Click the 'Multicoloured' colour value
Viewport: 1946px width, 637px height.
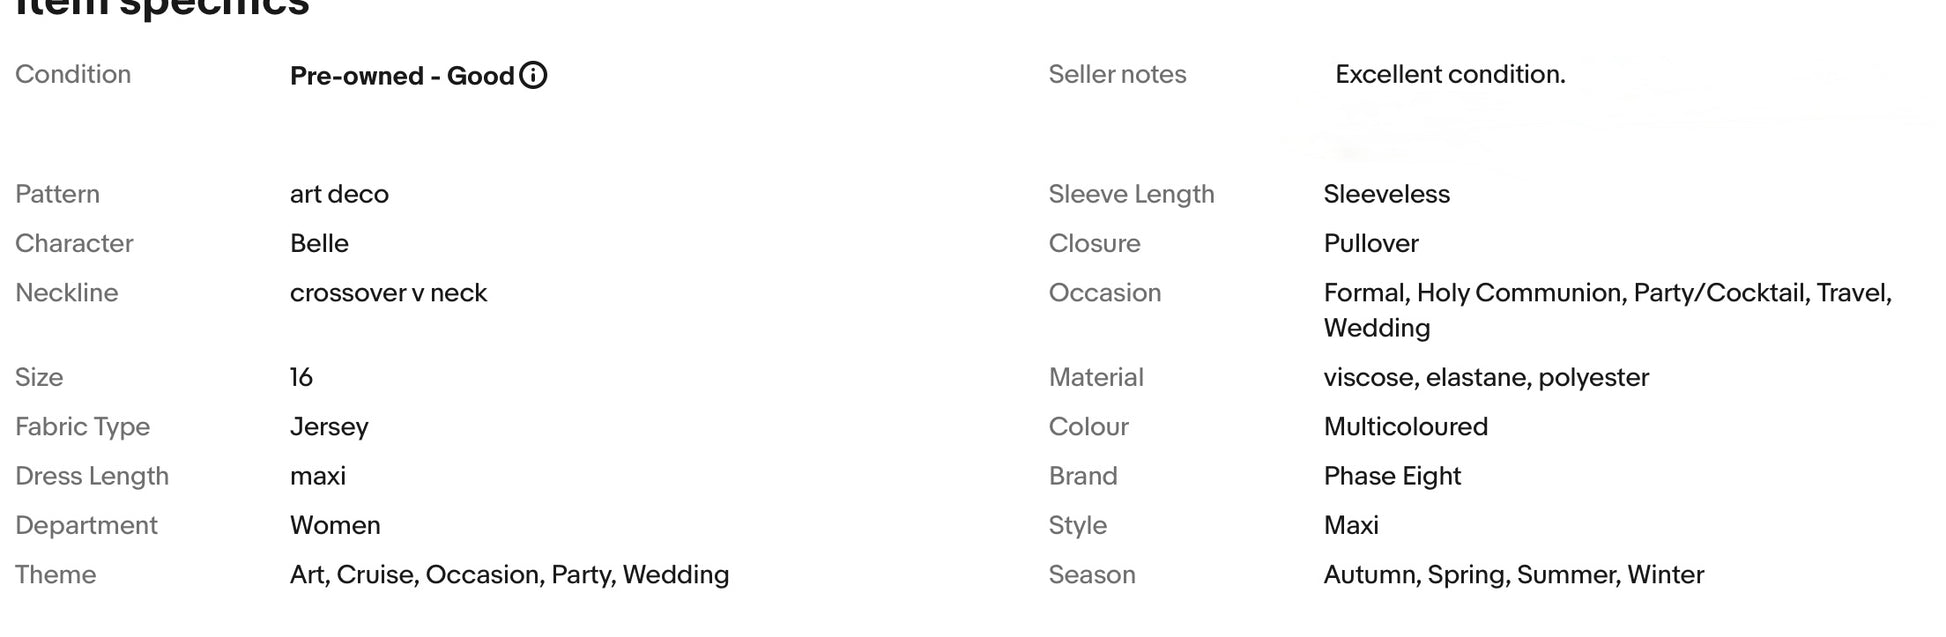(1405, 427)
